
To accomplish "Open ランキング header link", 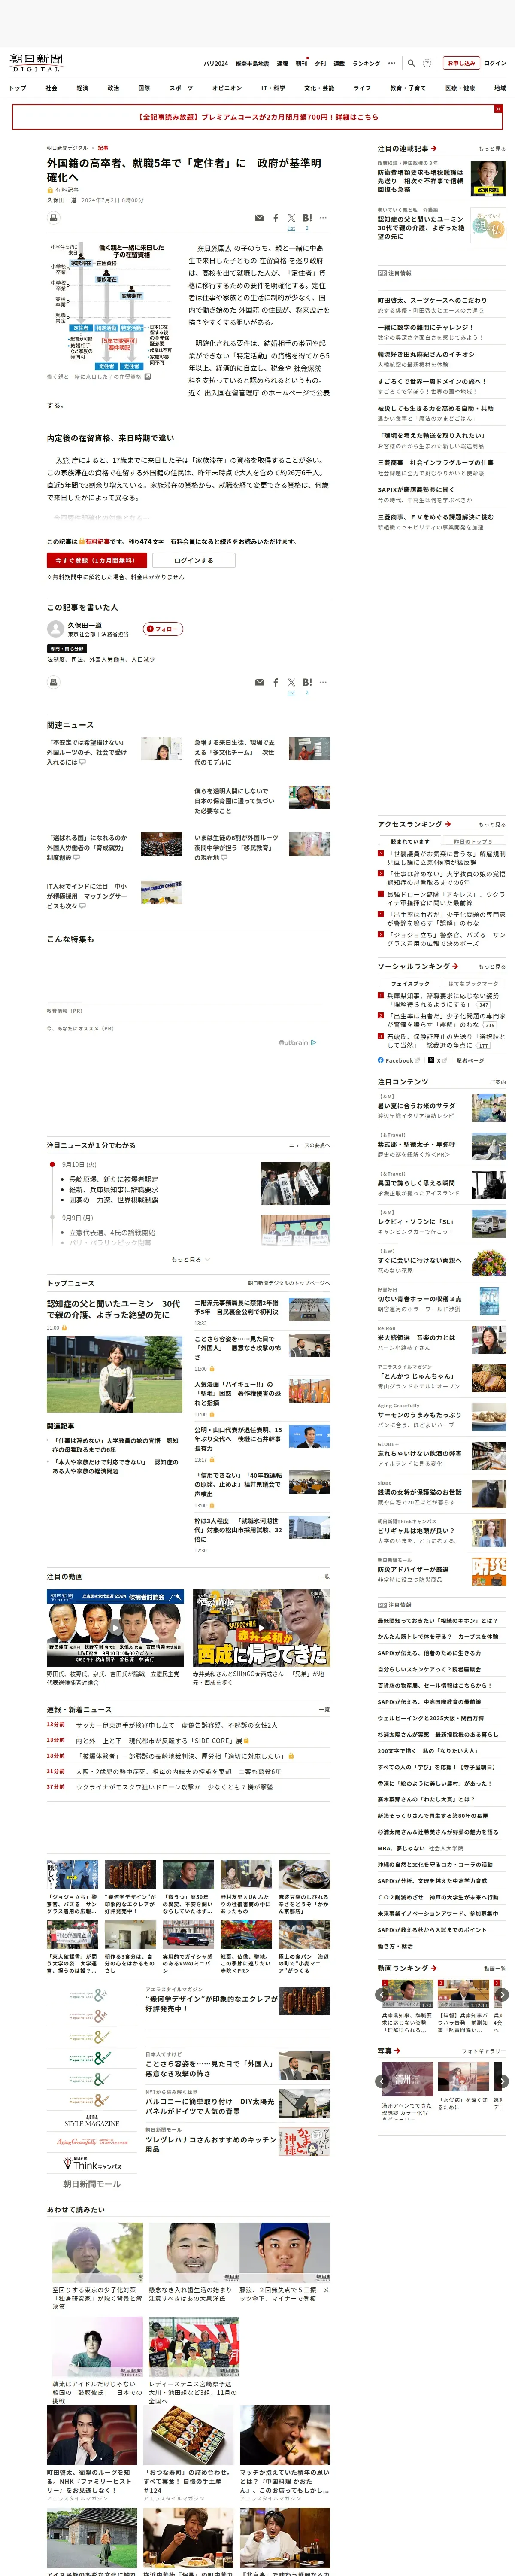I will [366, 63].
